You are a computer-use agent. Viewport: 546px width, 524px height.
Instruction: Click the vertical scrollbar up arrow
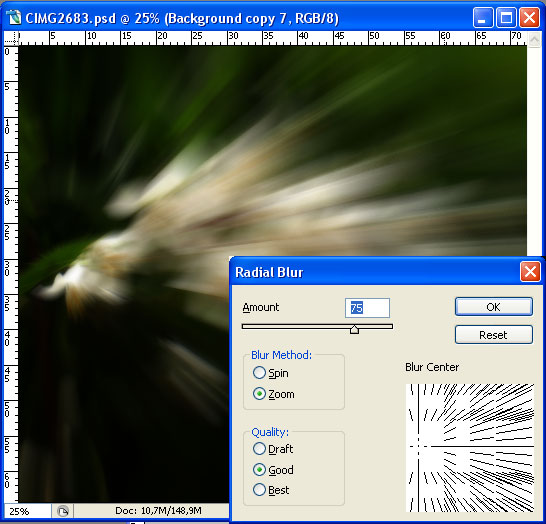pos(535,39)
